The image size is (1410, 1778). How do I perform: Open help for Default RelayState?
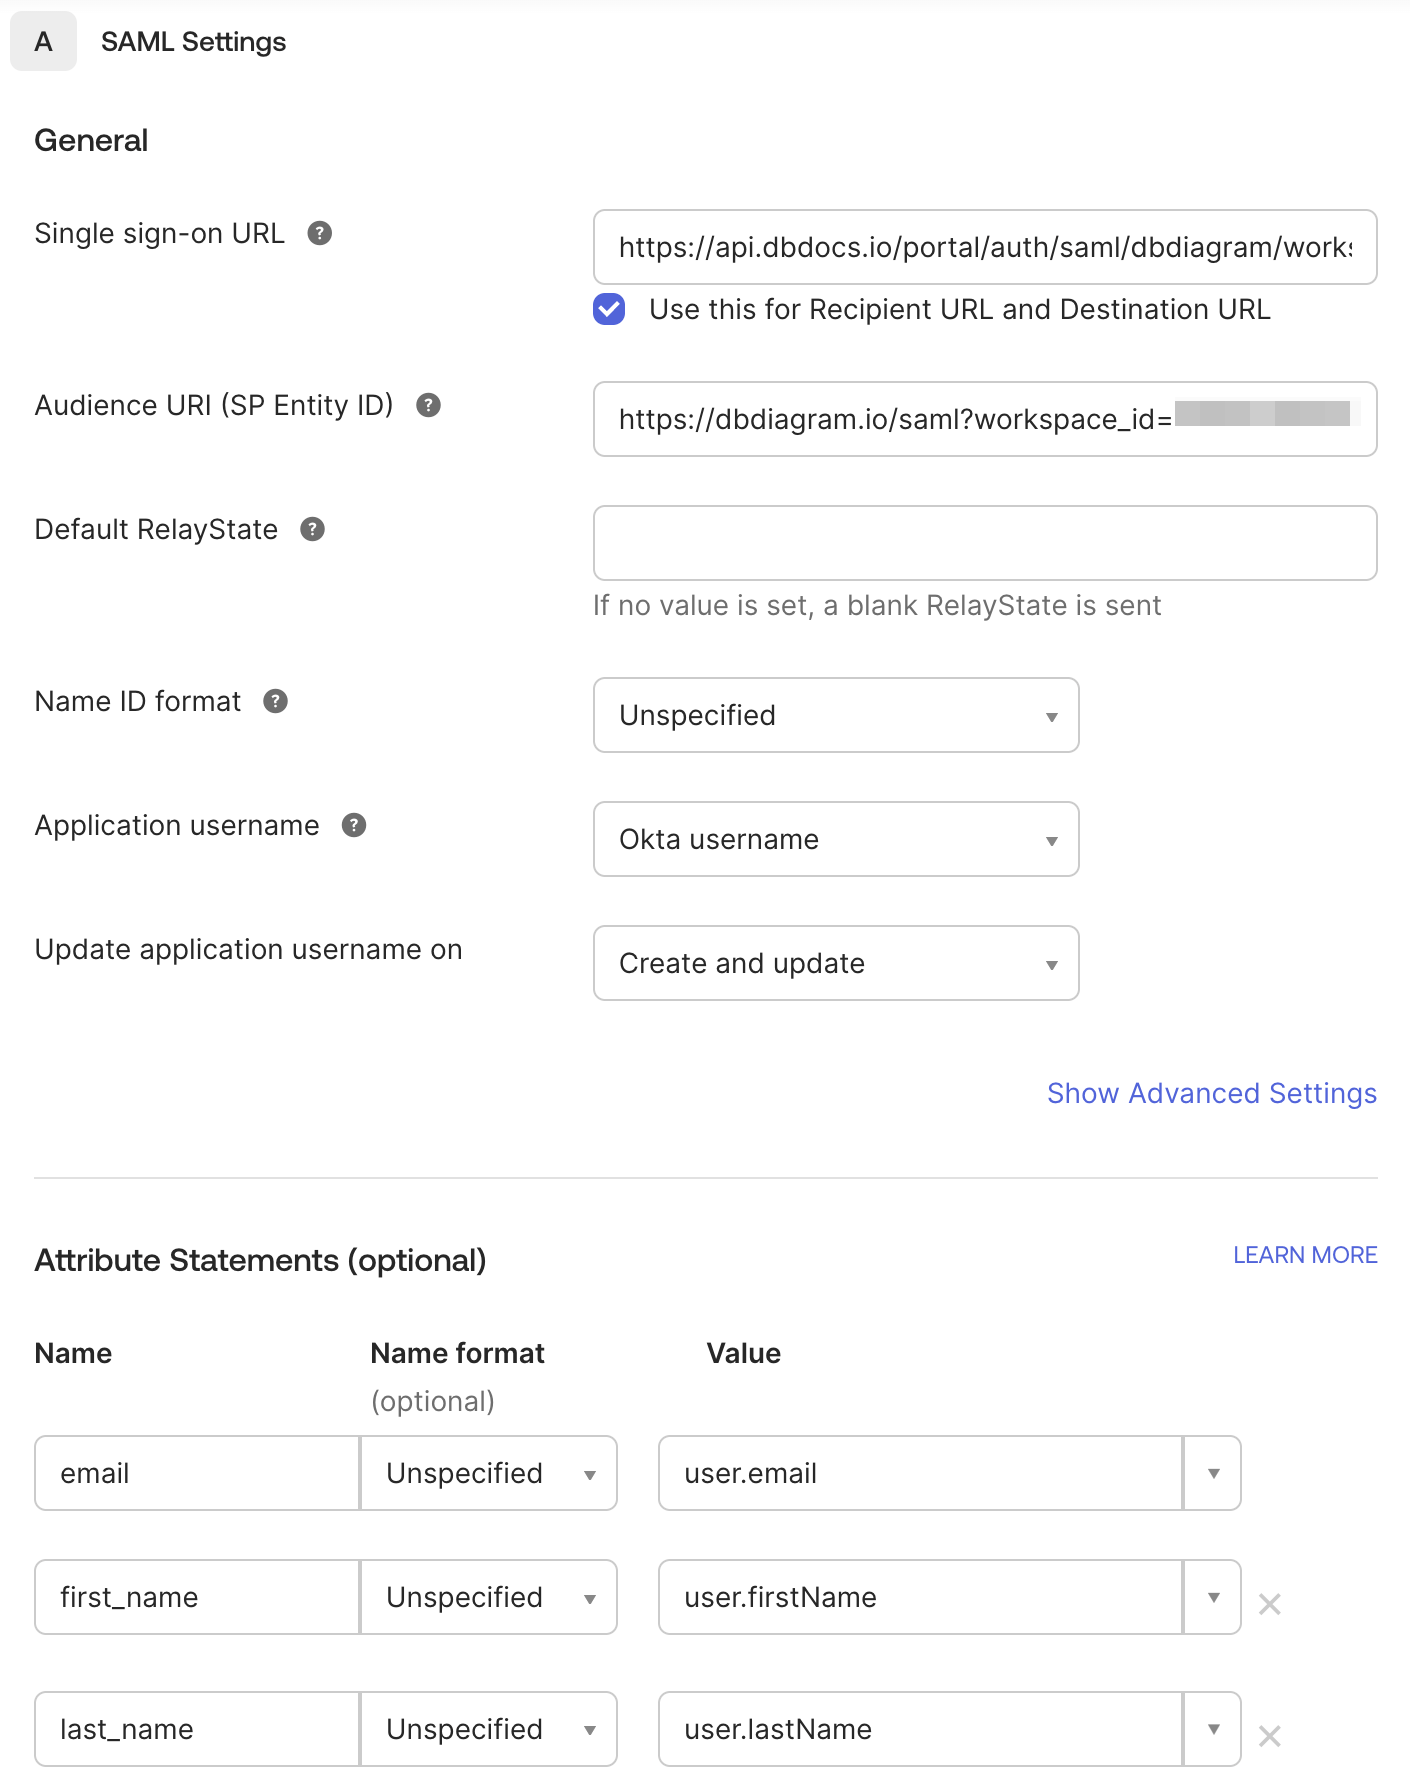pos(313,529)
